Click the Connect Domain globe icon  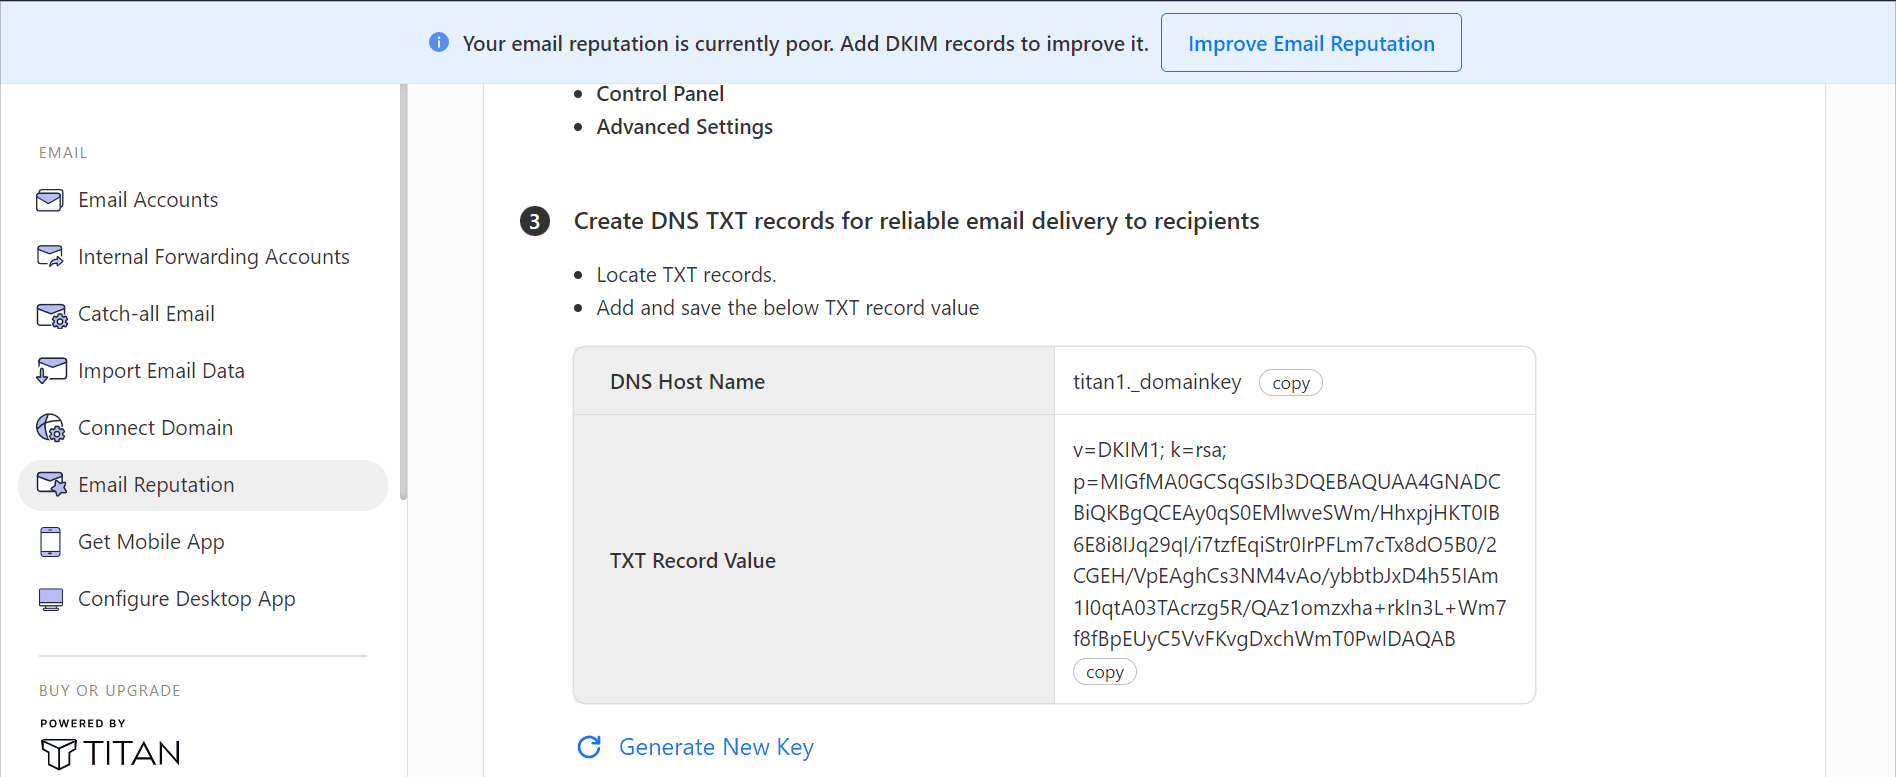(x=51, y=428)
